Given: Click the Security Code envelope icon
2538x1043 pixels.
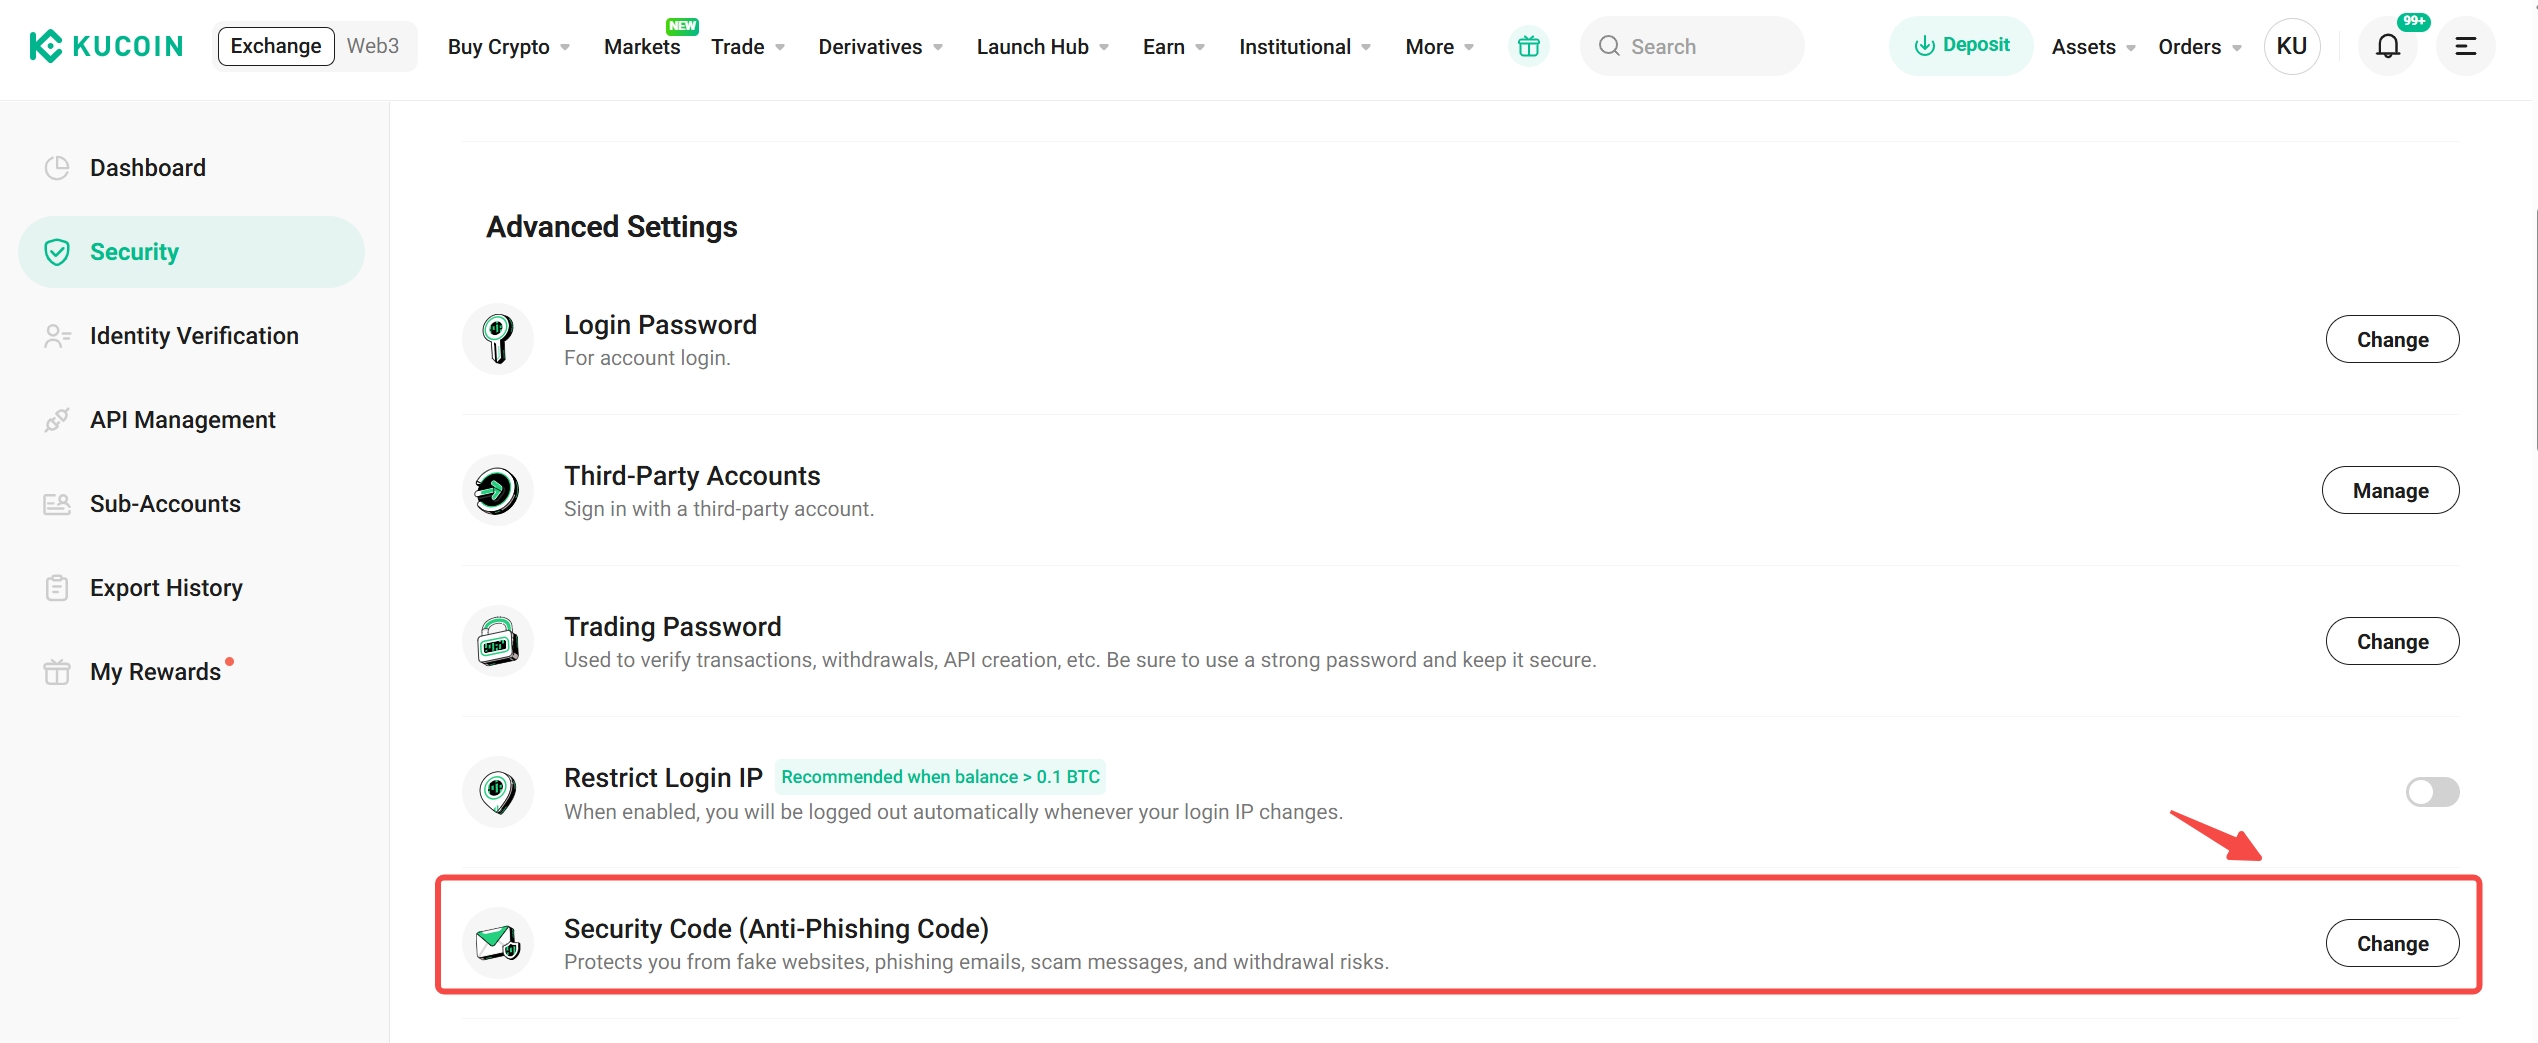Looking at the screenshot, I should (x=498, y=943).
